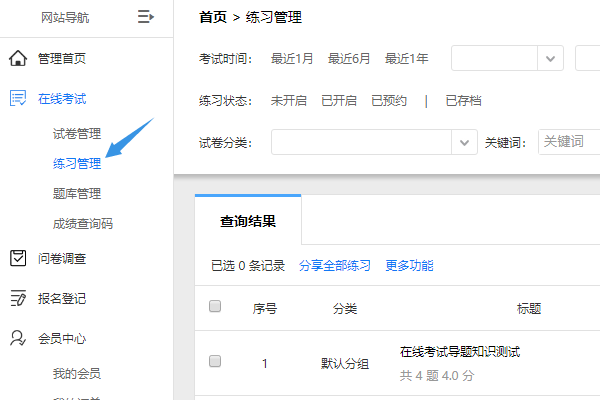Click 共 4 题 4.0 分 text
The image size is (600, 400).
click(437, 376)
